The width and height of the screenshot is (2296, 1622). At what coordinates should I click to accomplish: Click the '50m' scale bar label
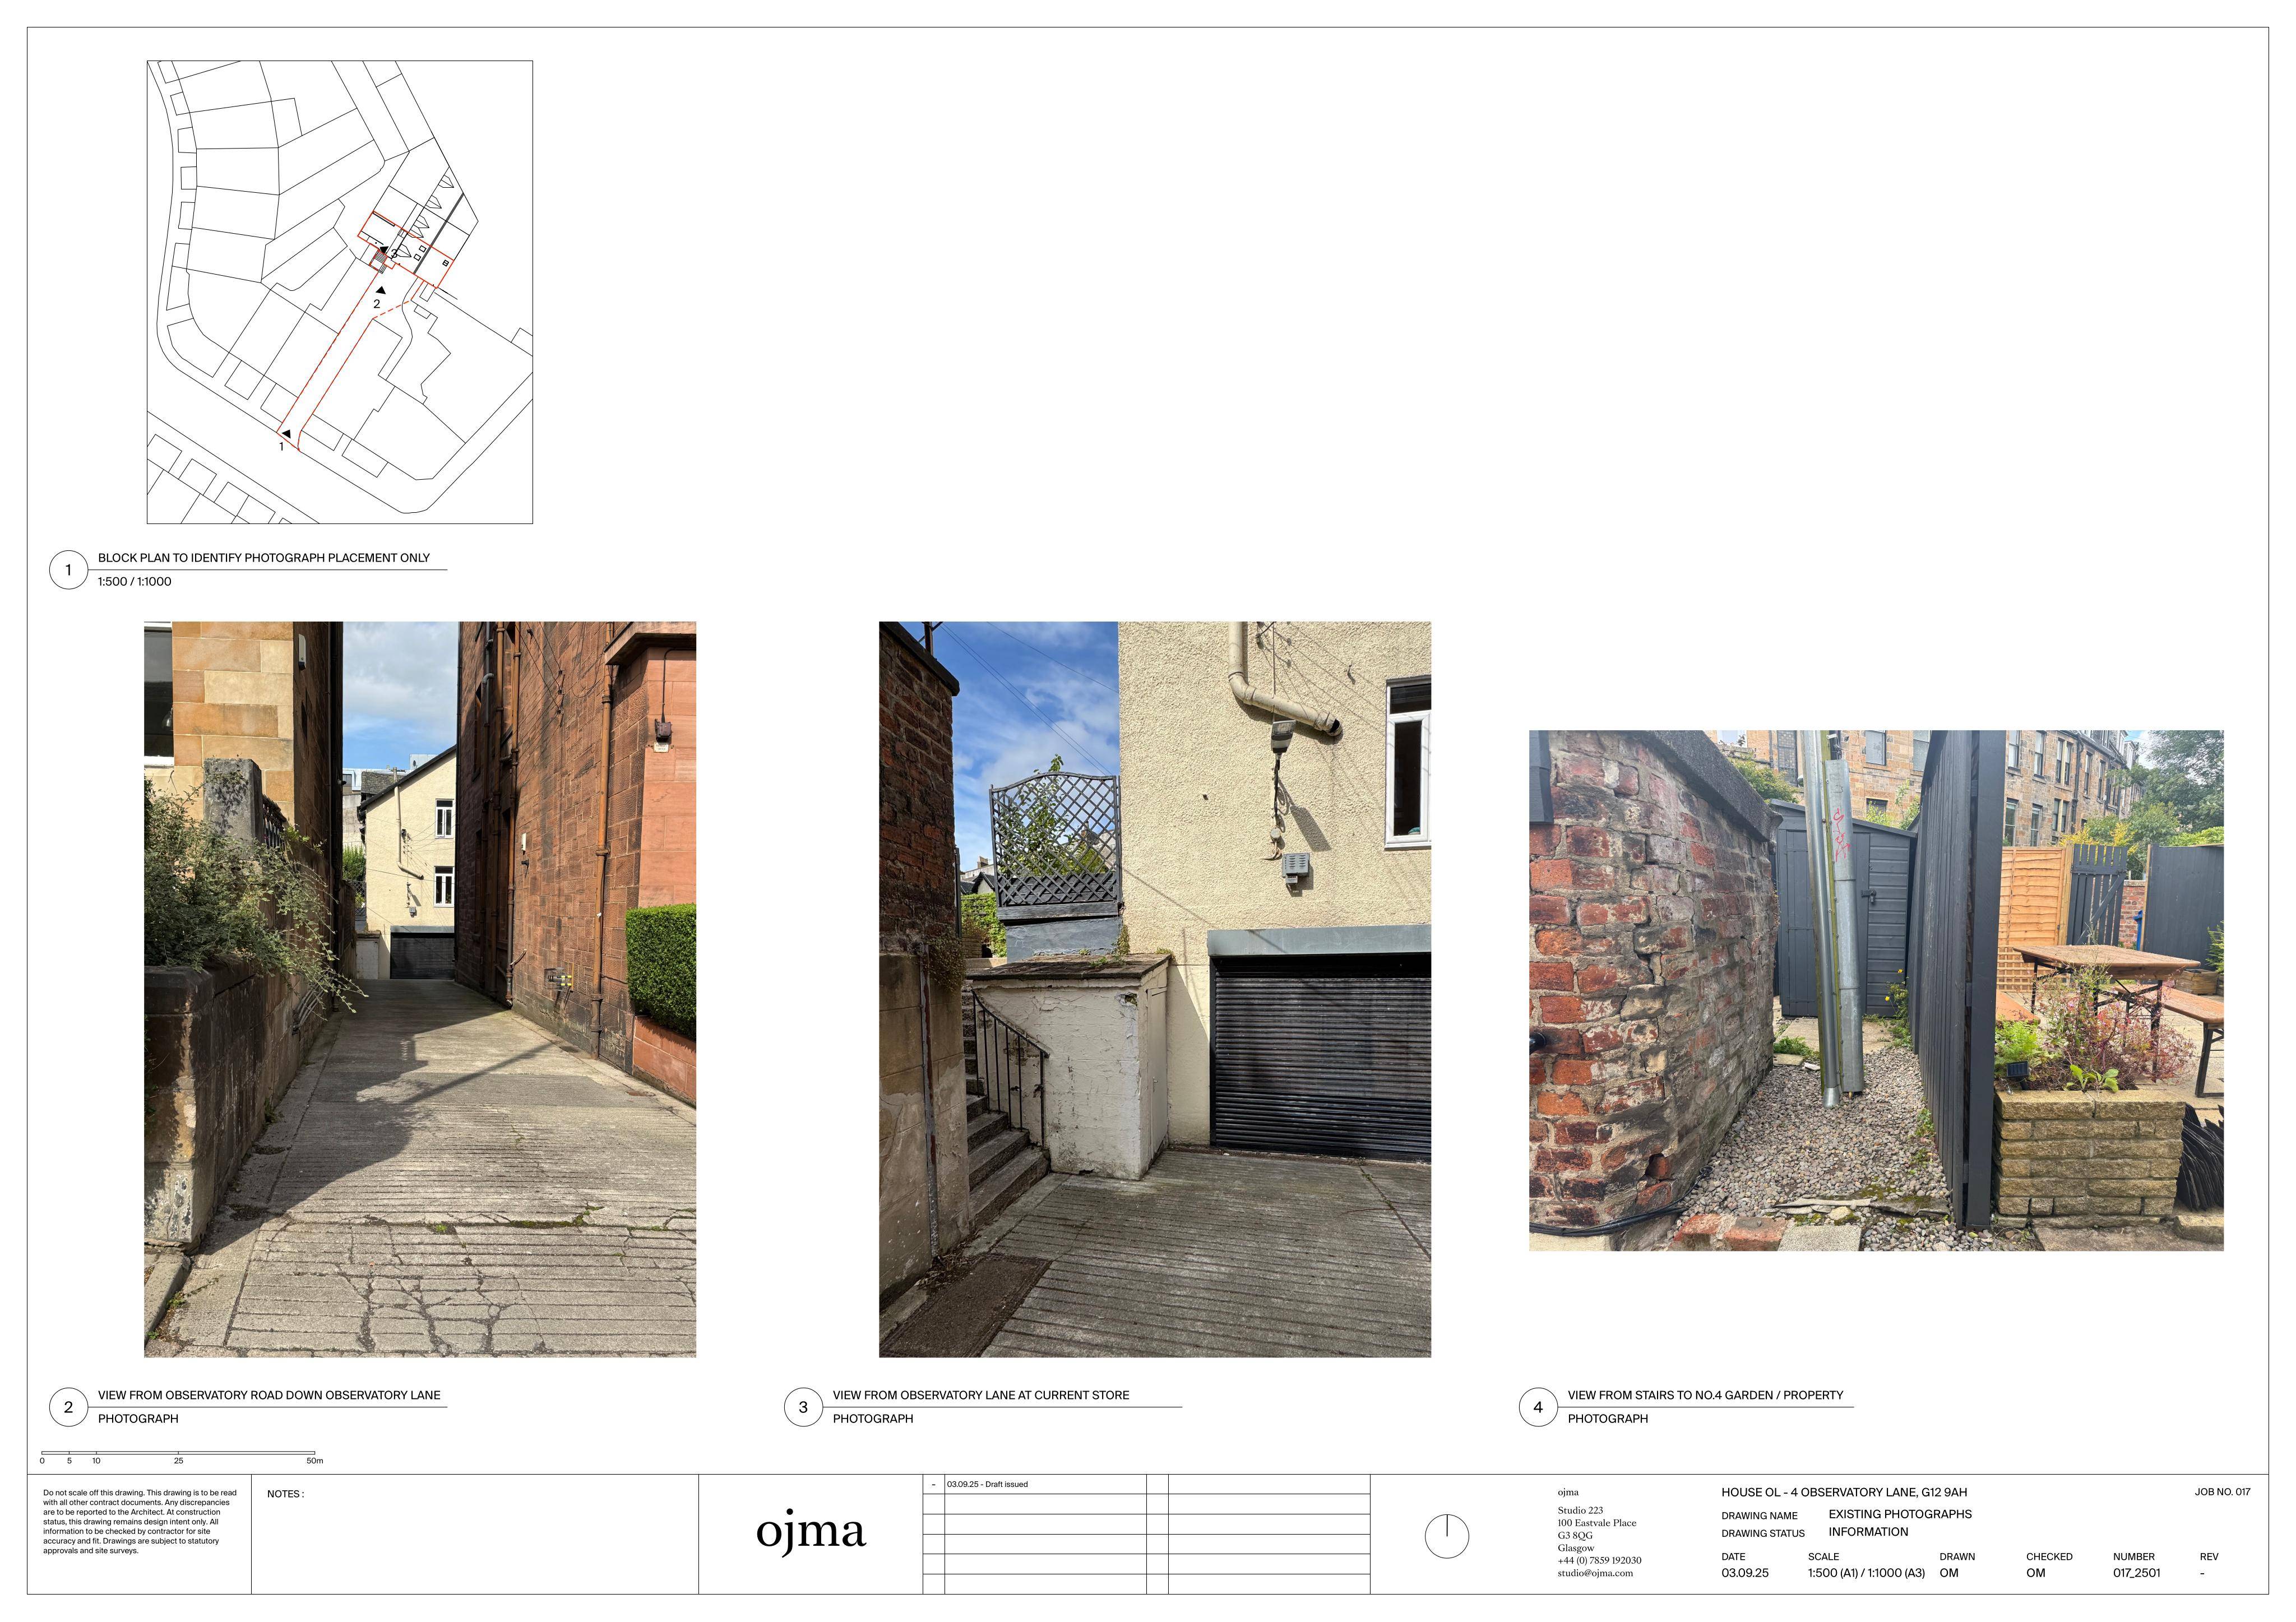[x=315, y=1461]
